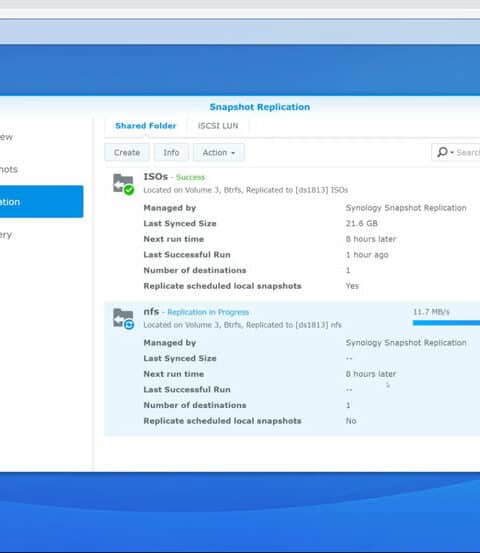Click the nfs location description line

pyautogui.click(x=243, y=325)
